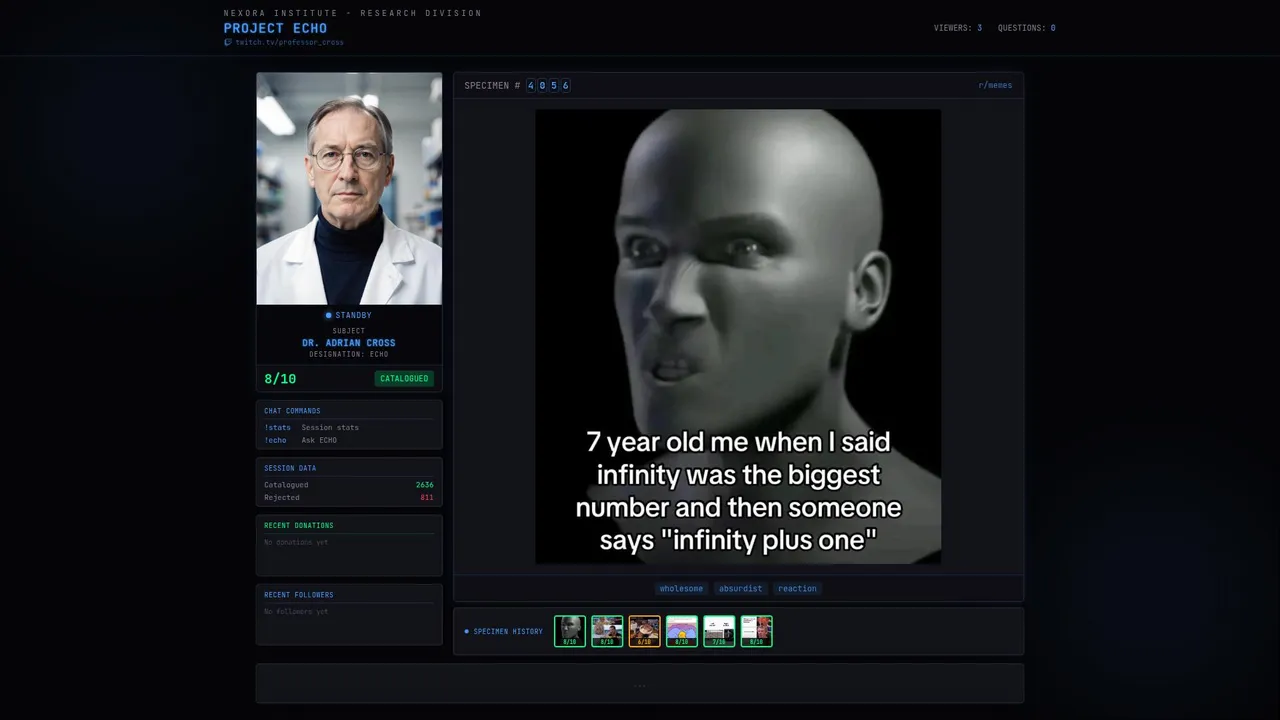Click specimen number digit box 5
Screen dimensions: 1280x720
pos(554,86)
